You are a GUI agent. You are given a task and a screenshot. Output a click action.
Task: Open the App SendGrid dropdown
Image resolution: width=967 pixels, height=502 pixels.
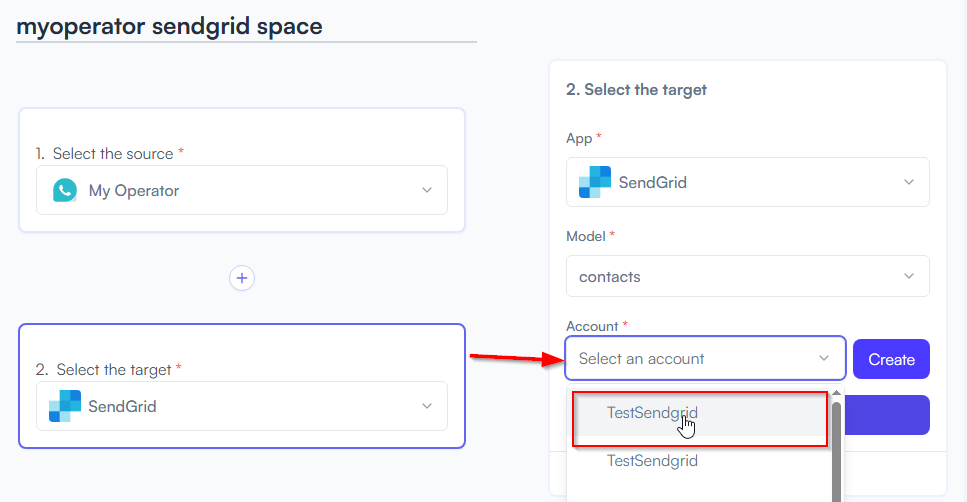pyautogui.click(x=747, y=182)
